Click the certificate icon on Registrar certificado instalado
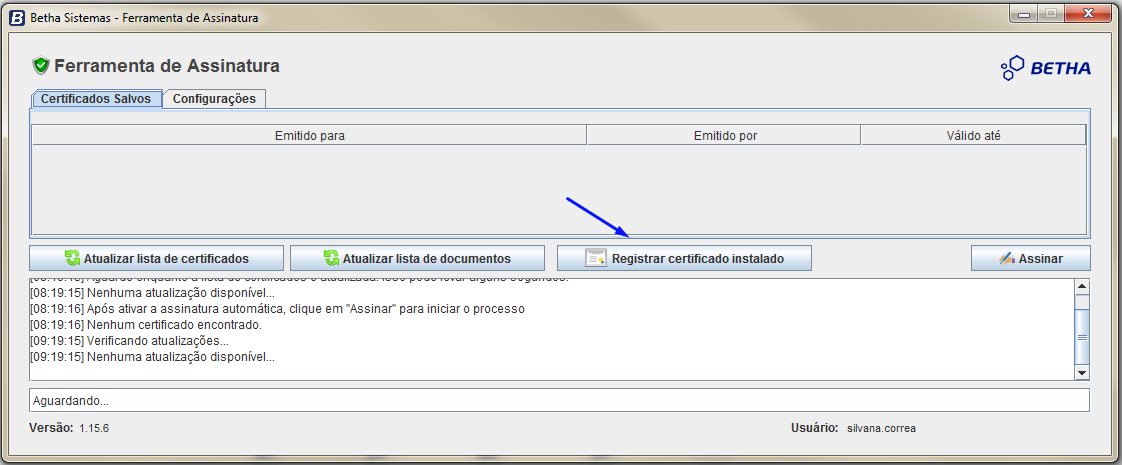 click(x=596, y=258)
